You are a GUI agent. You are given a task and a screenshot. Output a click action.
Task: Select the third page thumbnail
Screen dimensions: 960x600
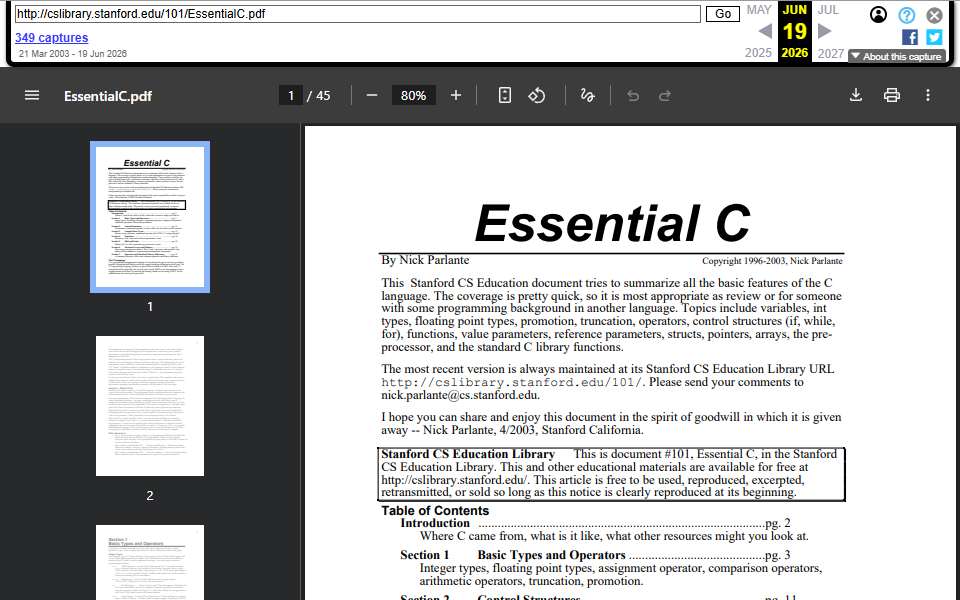tap(150, 562)
